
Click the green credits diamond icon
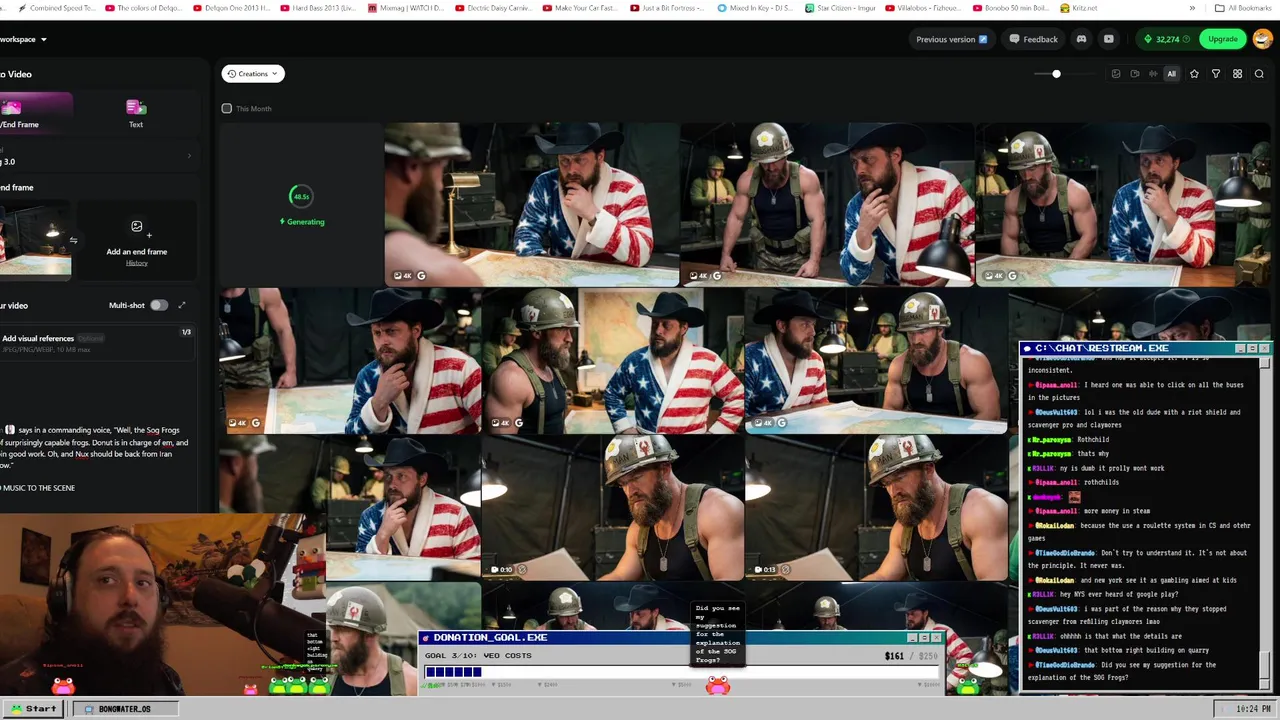pos(1148,39)
